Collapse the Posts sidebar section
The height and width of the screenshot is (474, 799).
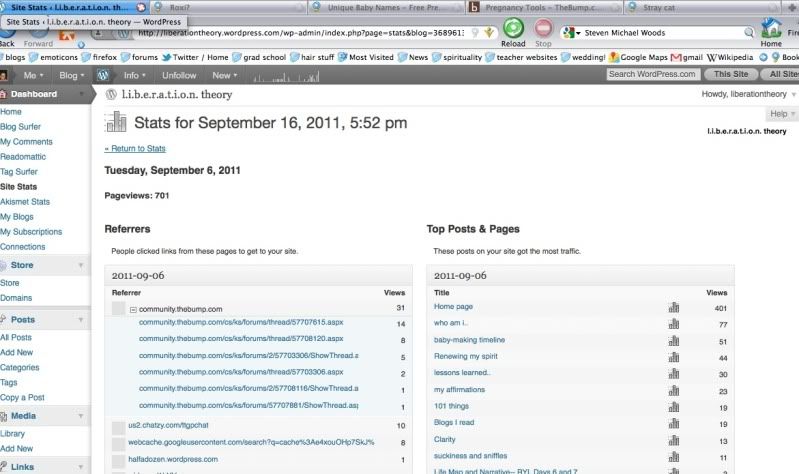[x=81, y=320]
